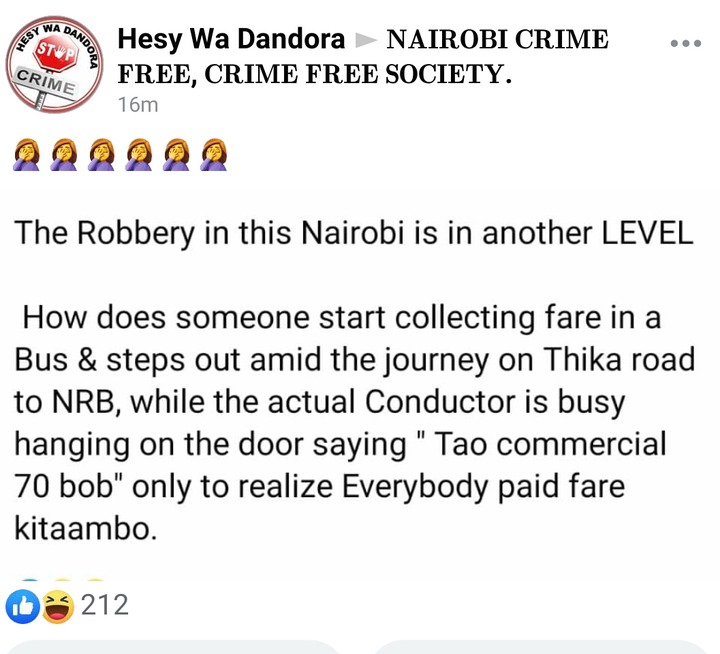The image size is (720, 654).
Task: Click the first facepalm emoji
Action: [26, 155]
